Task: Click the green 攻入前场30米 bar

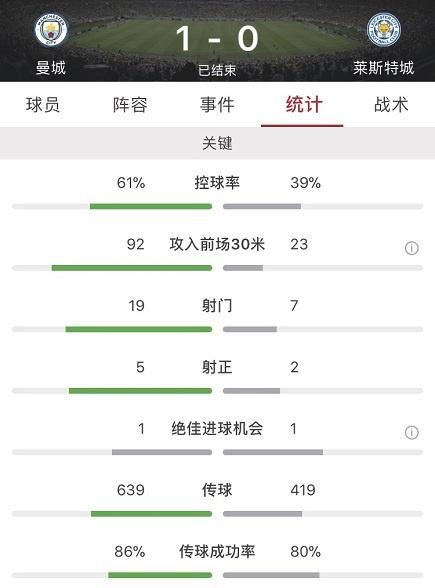Action: 132,268
